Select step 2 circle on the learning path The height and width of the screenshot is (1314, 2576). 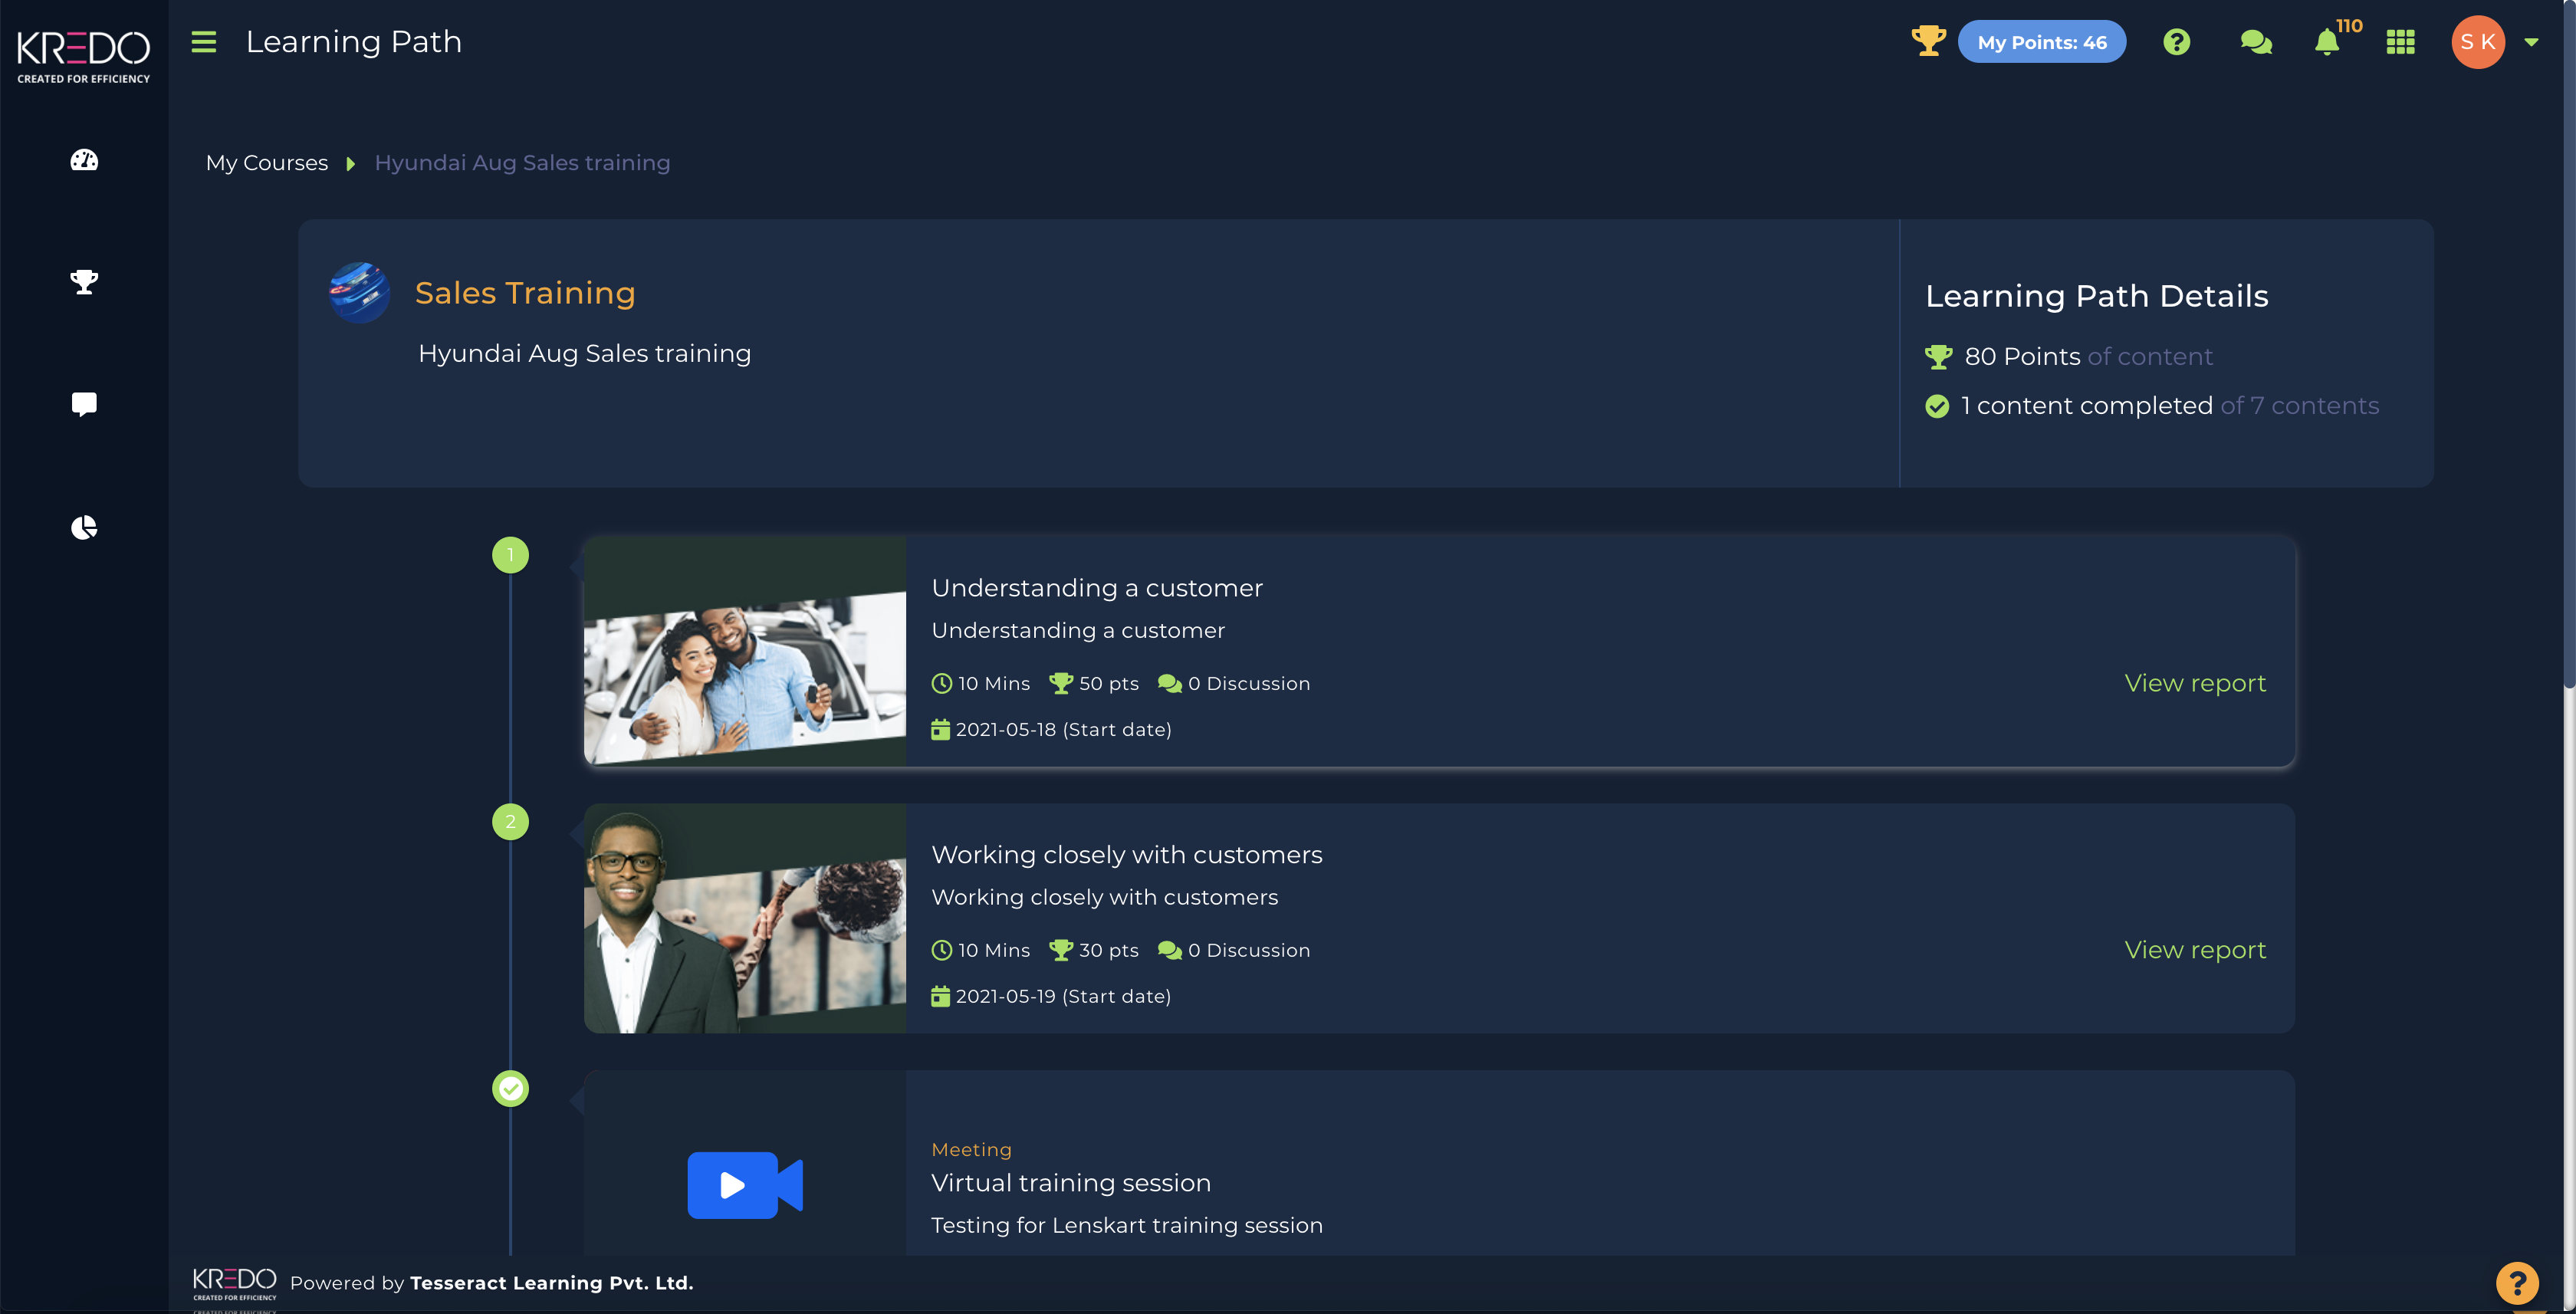coord(511,822)
